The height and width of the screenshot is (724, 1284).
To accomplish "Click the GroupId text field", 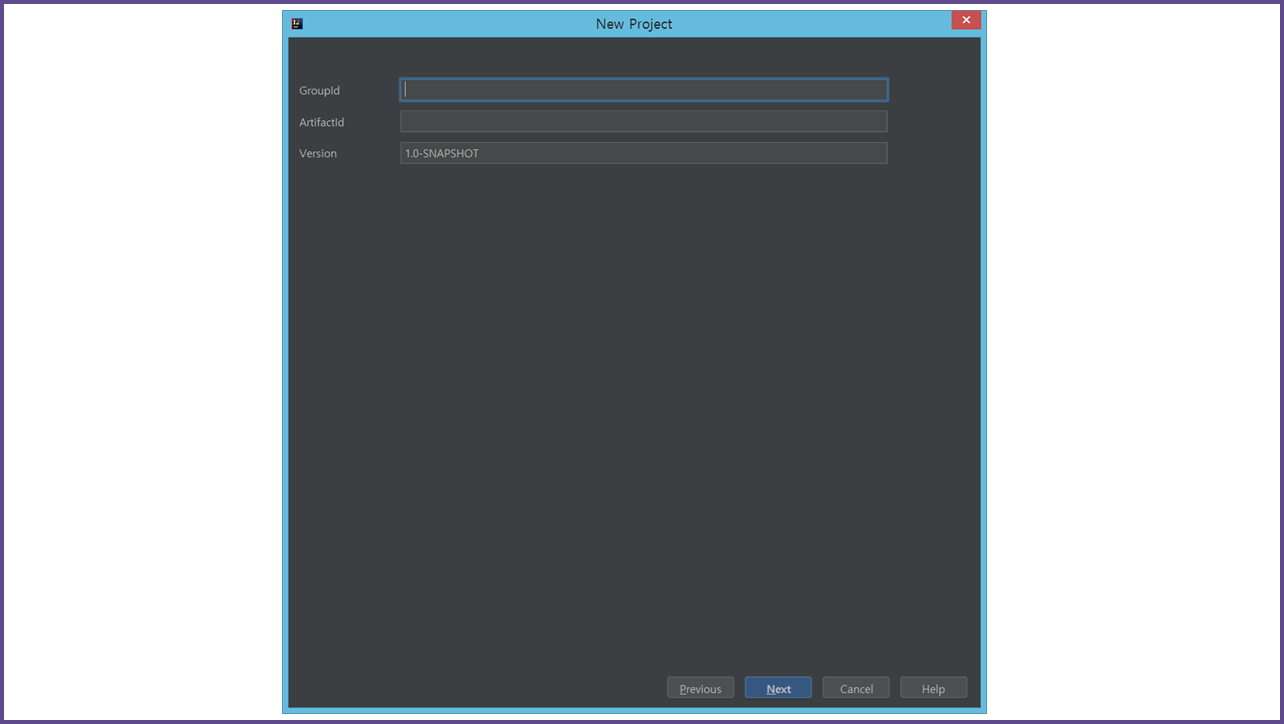I will tap(644, 90).
